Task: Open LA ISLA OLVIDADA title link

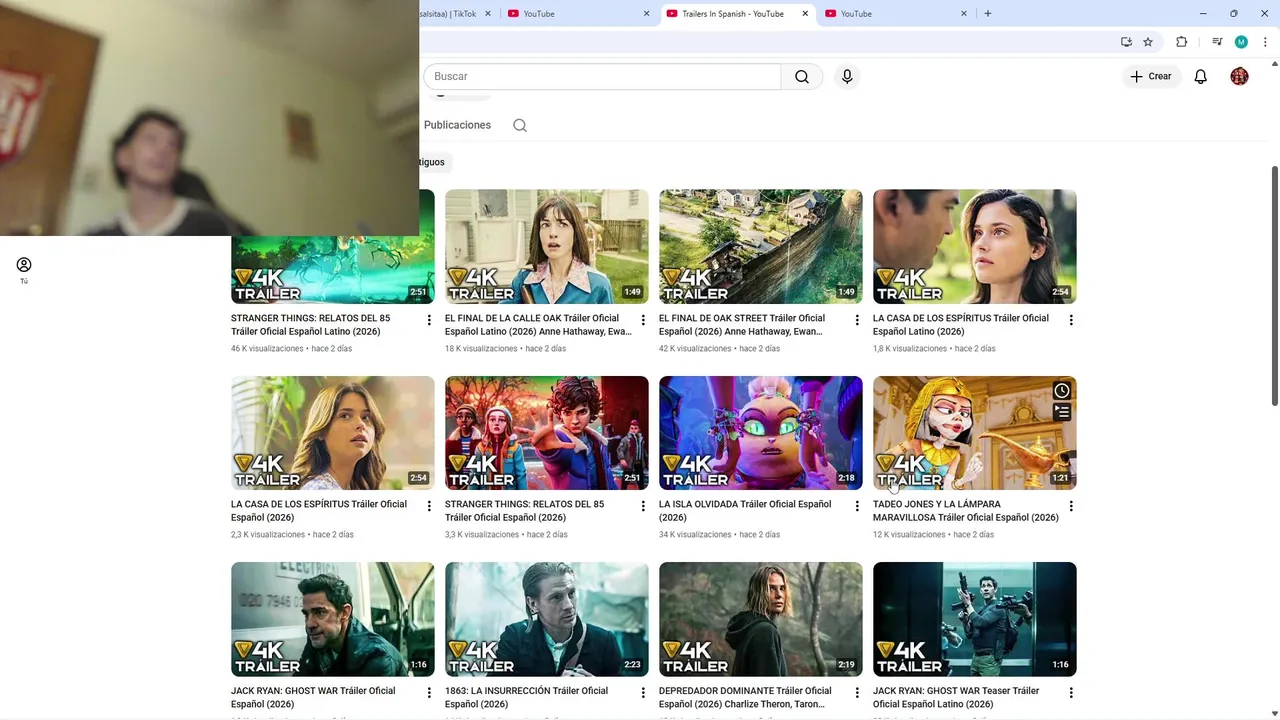Action: [745, 511]
